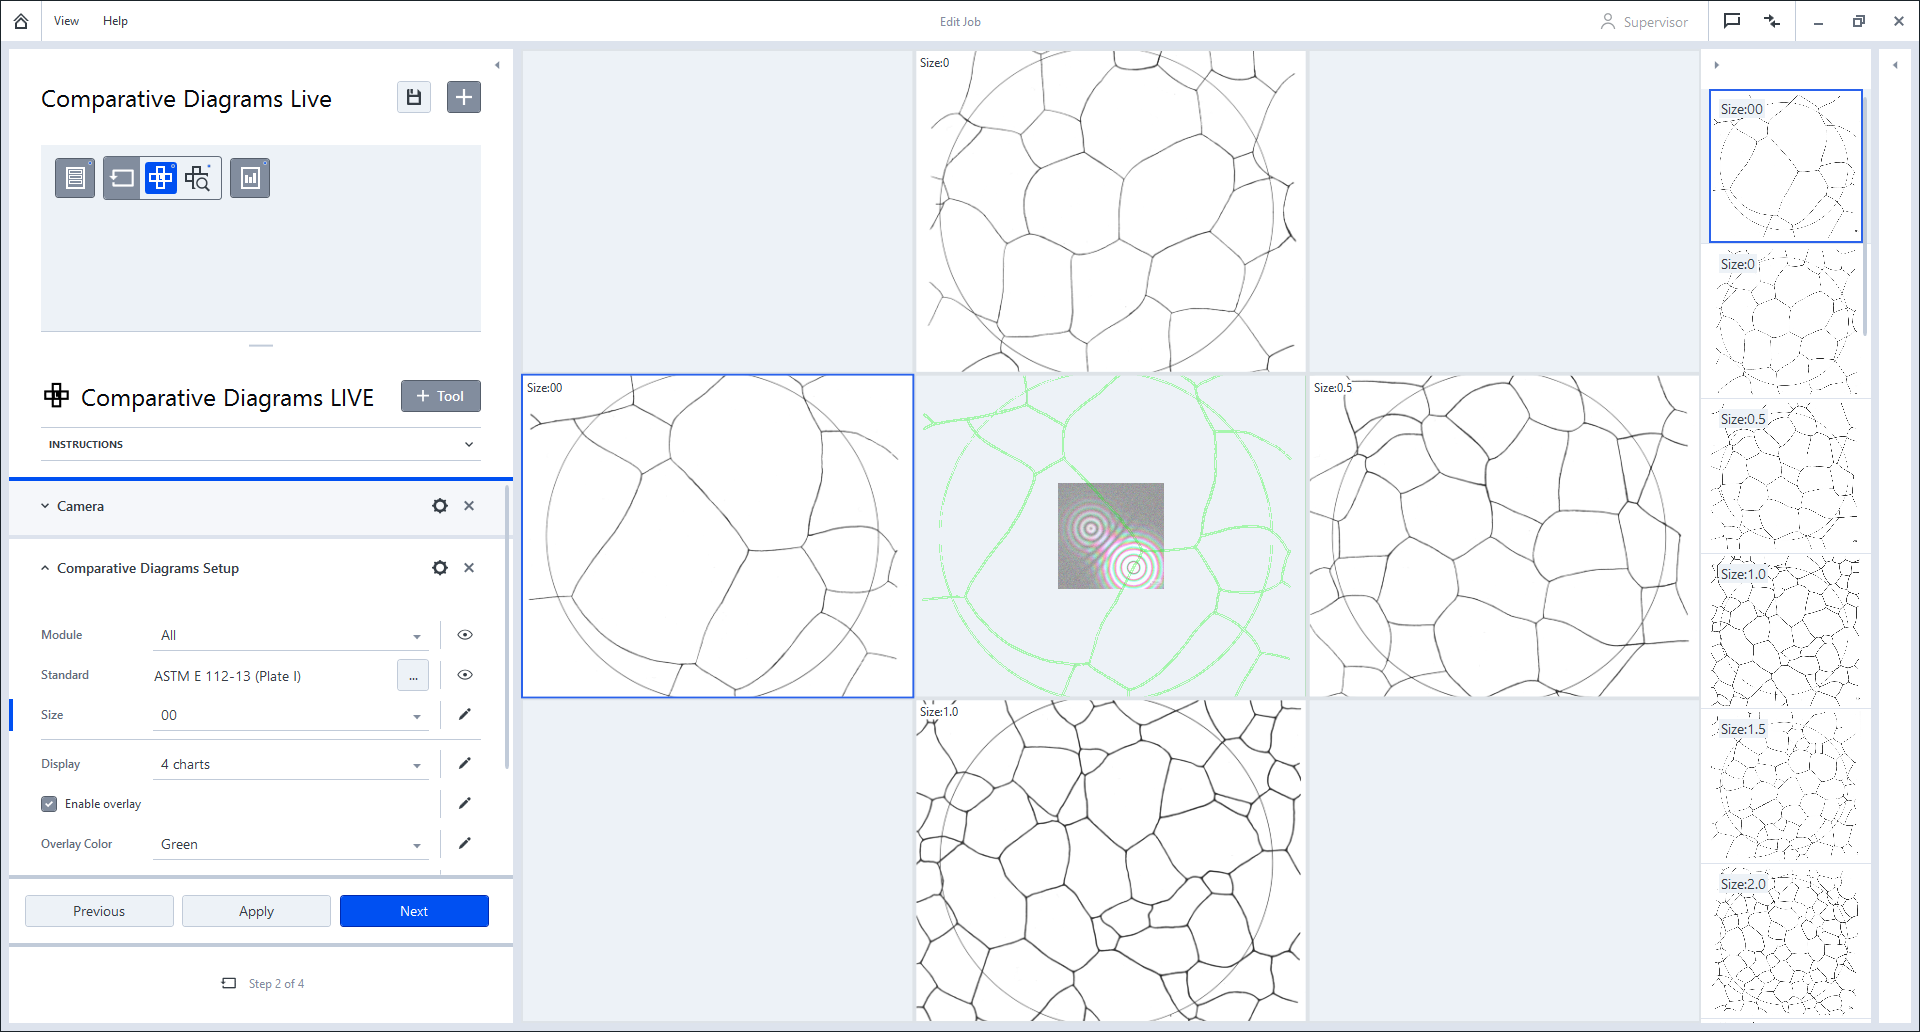Open the chat/feedback icon in title bar

(1732, 21)
